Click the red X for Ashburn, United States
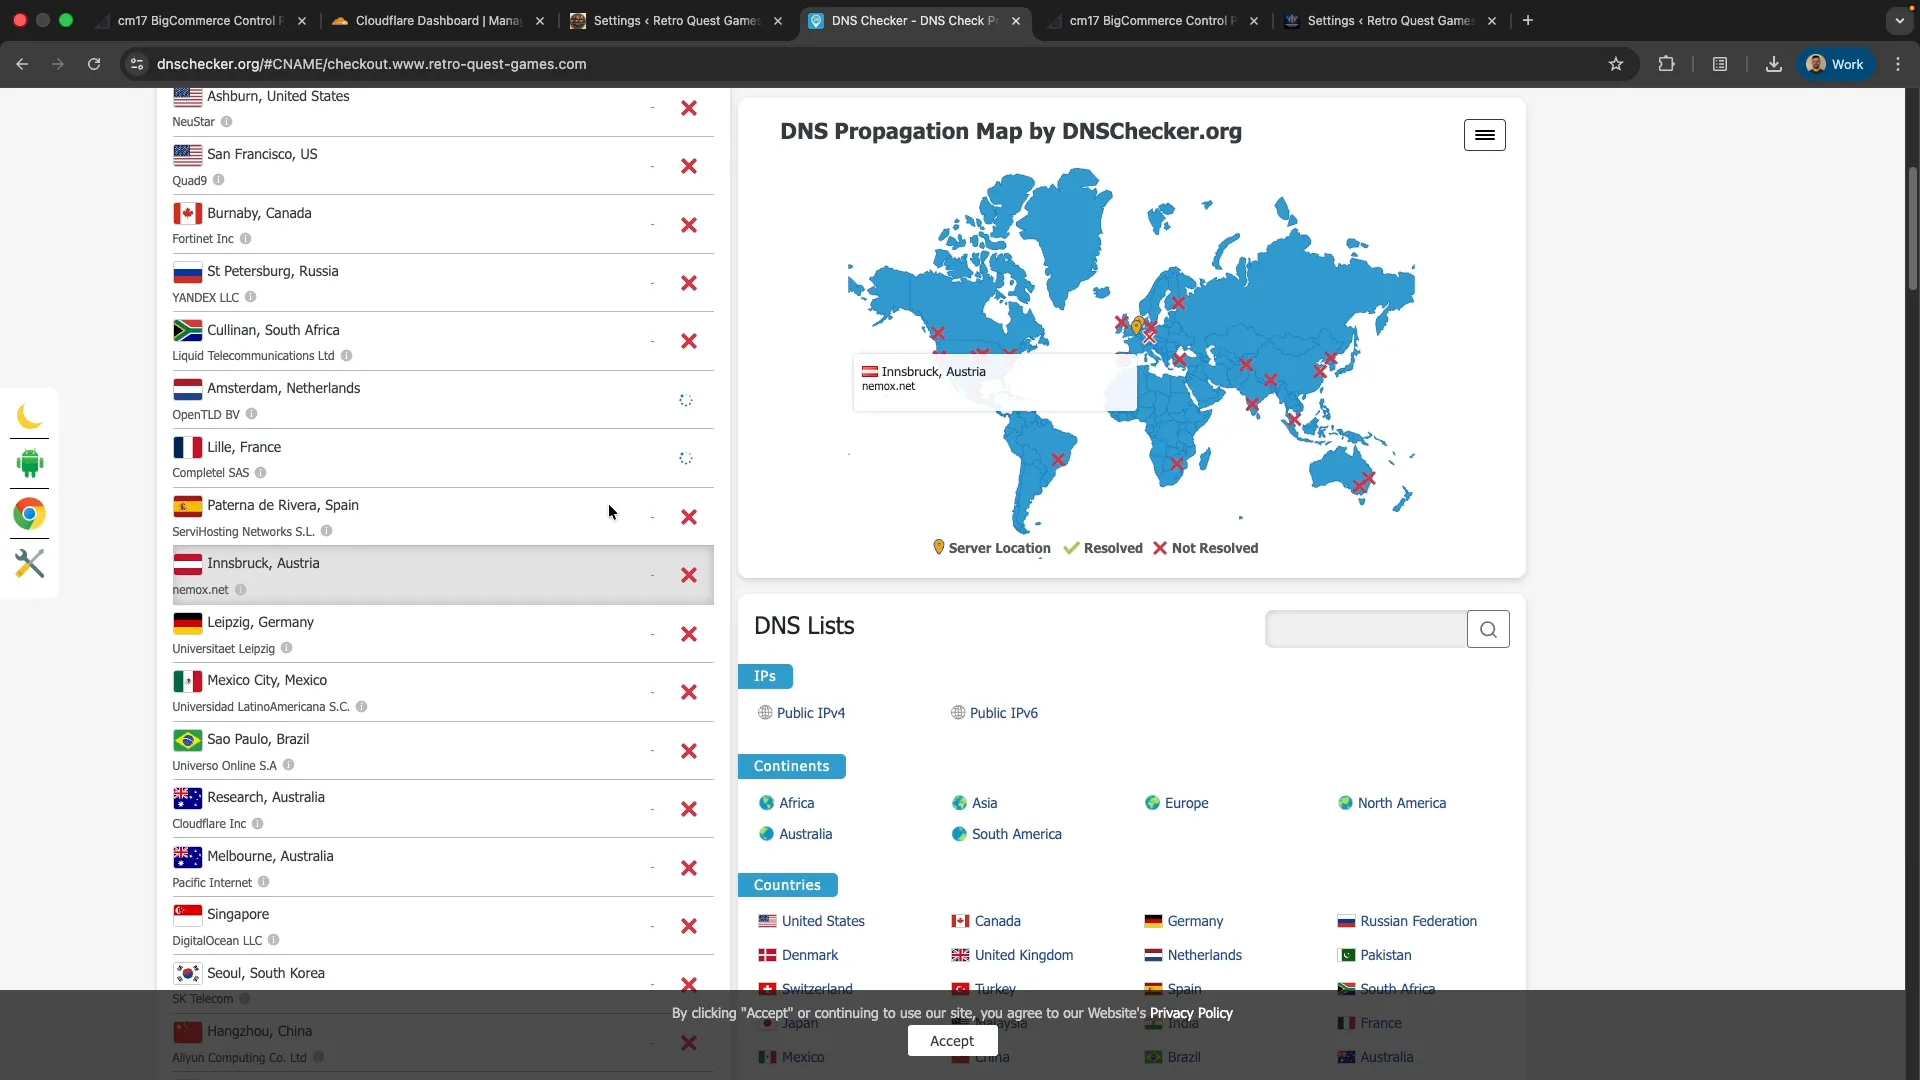Screen dimensions: 1920x1080 [689, 108]
